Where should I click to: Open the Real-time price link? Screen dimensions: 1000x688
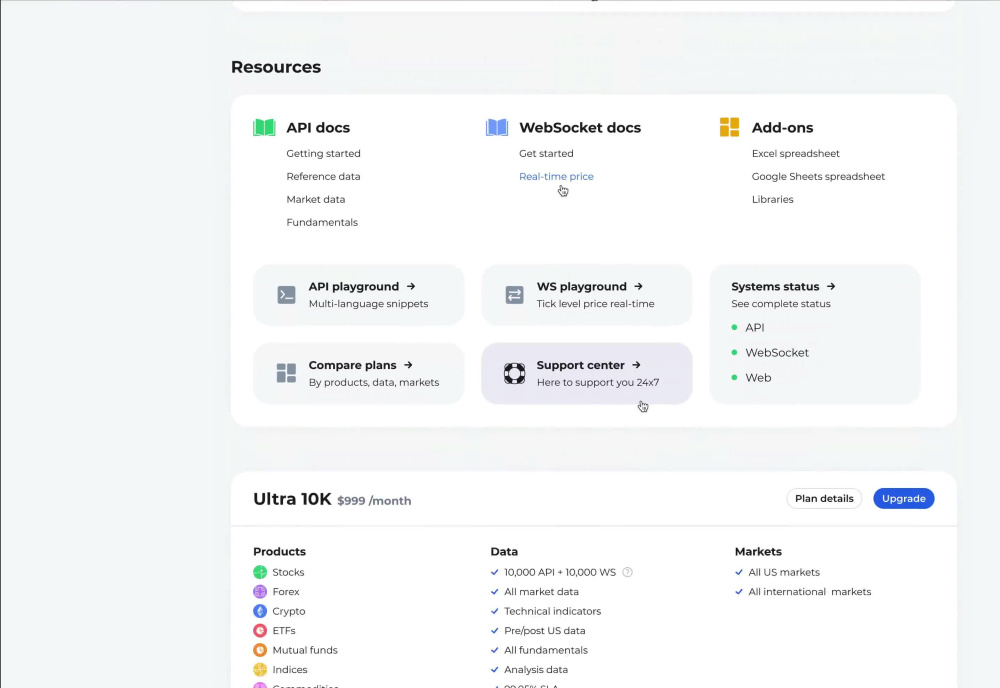[556, 177]
